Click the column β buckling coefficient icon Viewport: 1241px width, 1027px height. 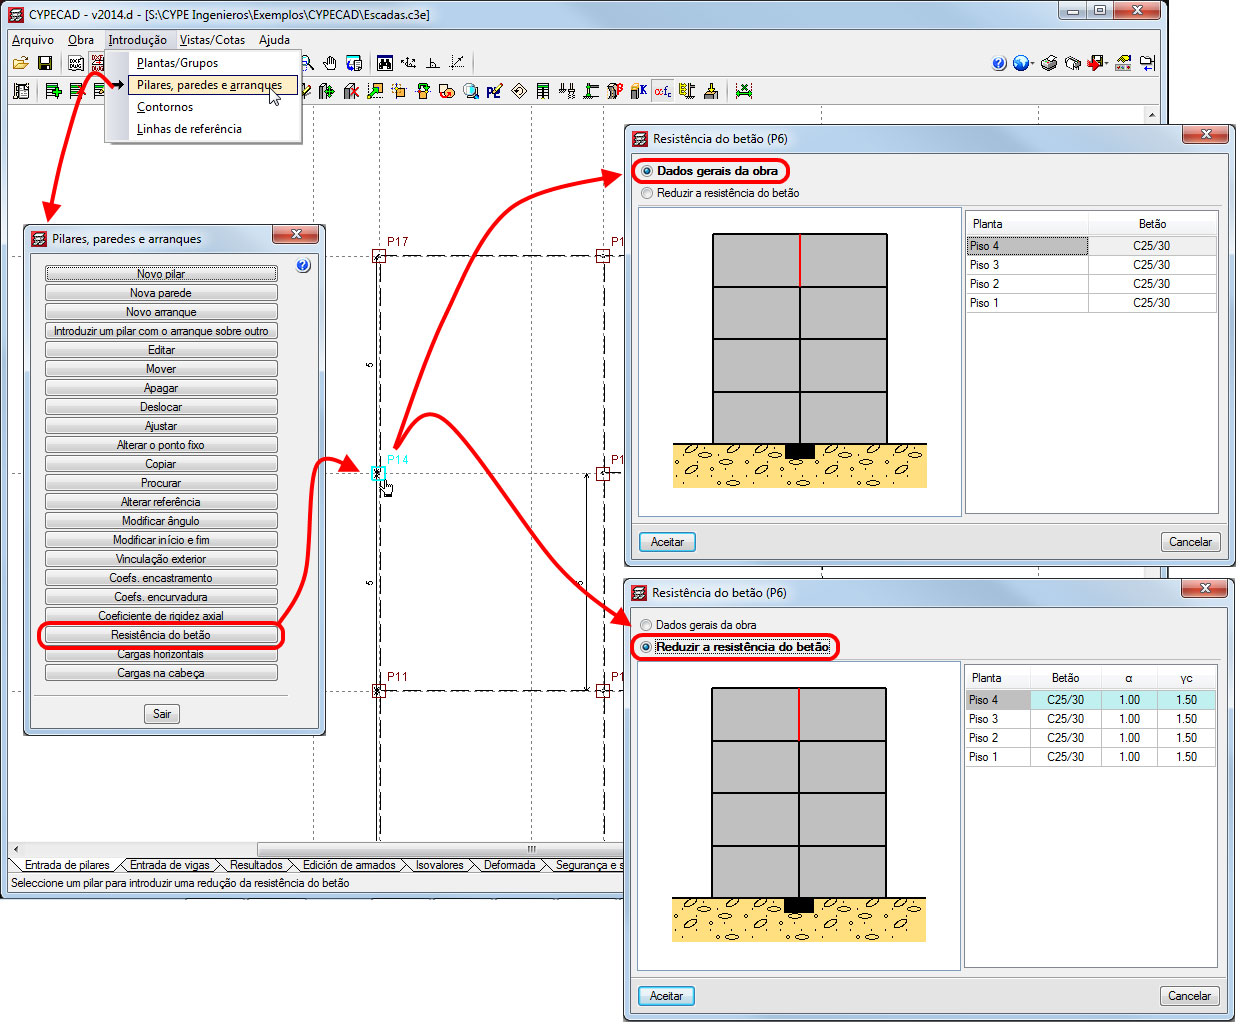point(615,91)
